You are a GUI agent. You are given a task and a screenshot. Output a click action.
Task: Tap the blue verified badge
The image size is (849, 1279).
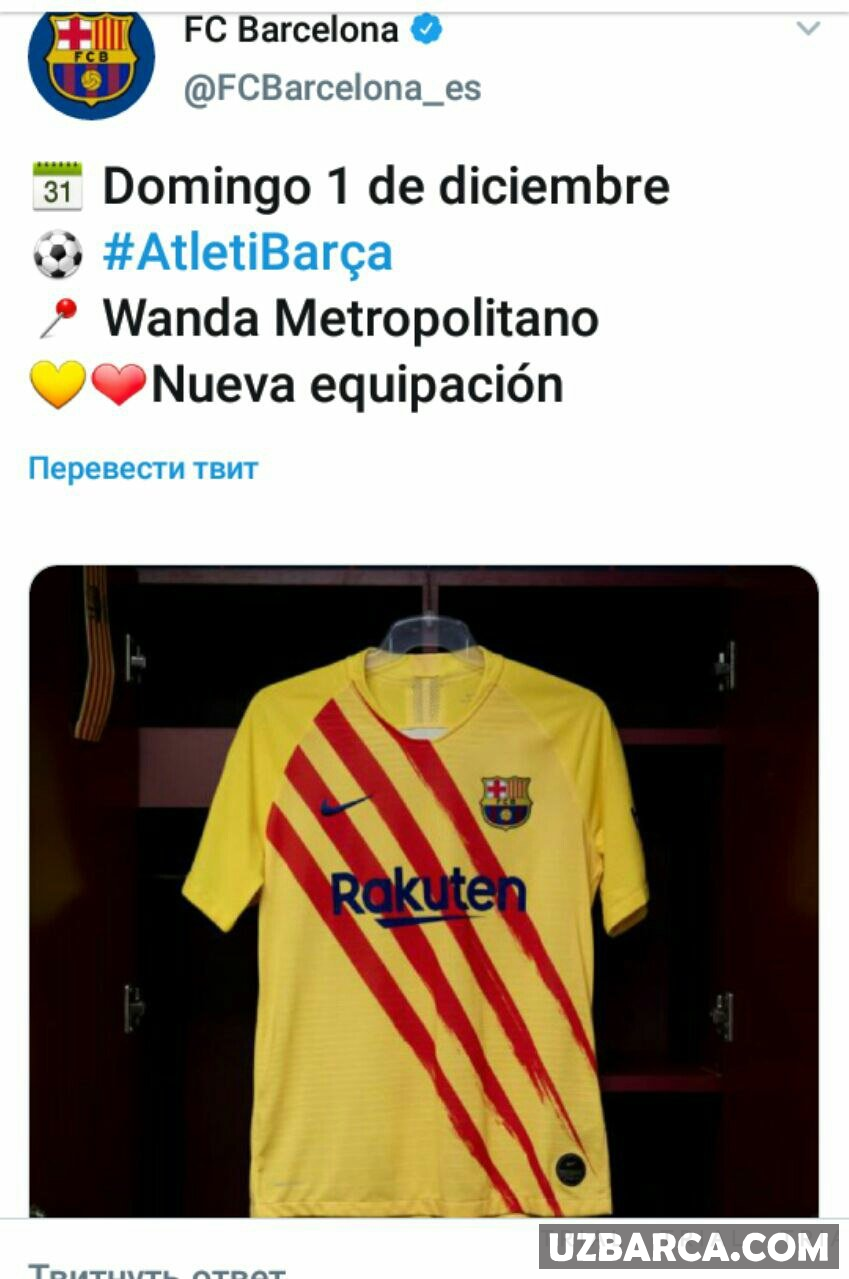(x=429, y=31)
